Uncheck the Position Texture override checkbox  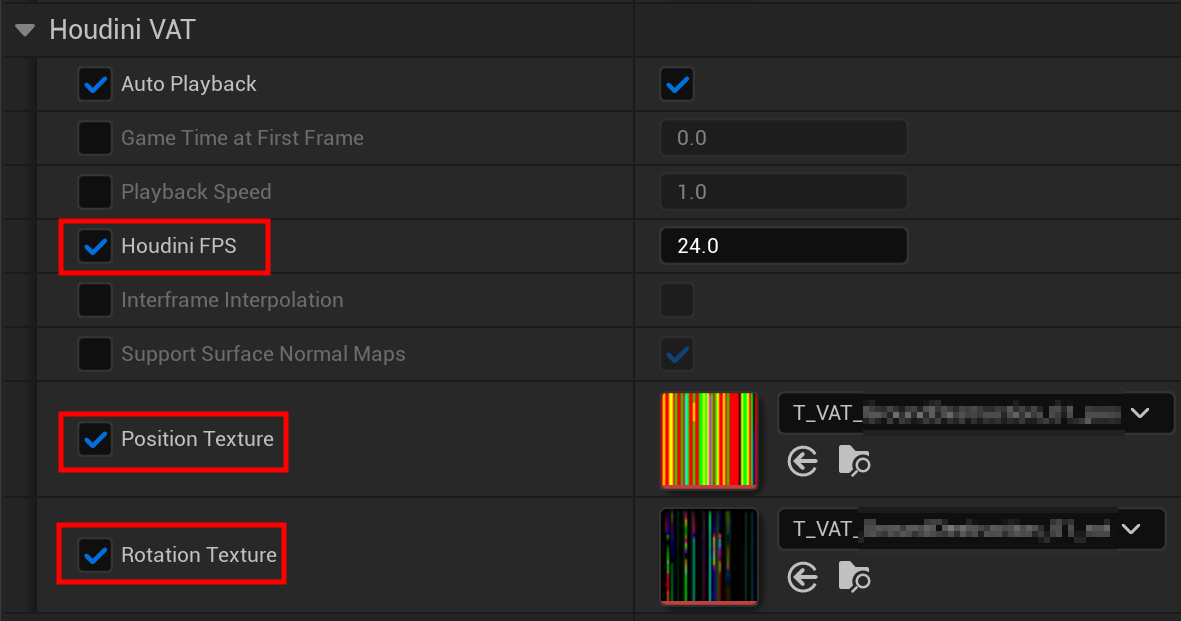pyautogui.click(x=95, y=439)
